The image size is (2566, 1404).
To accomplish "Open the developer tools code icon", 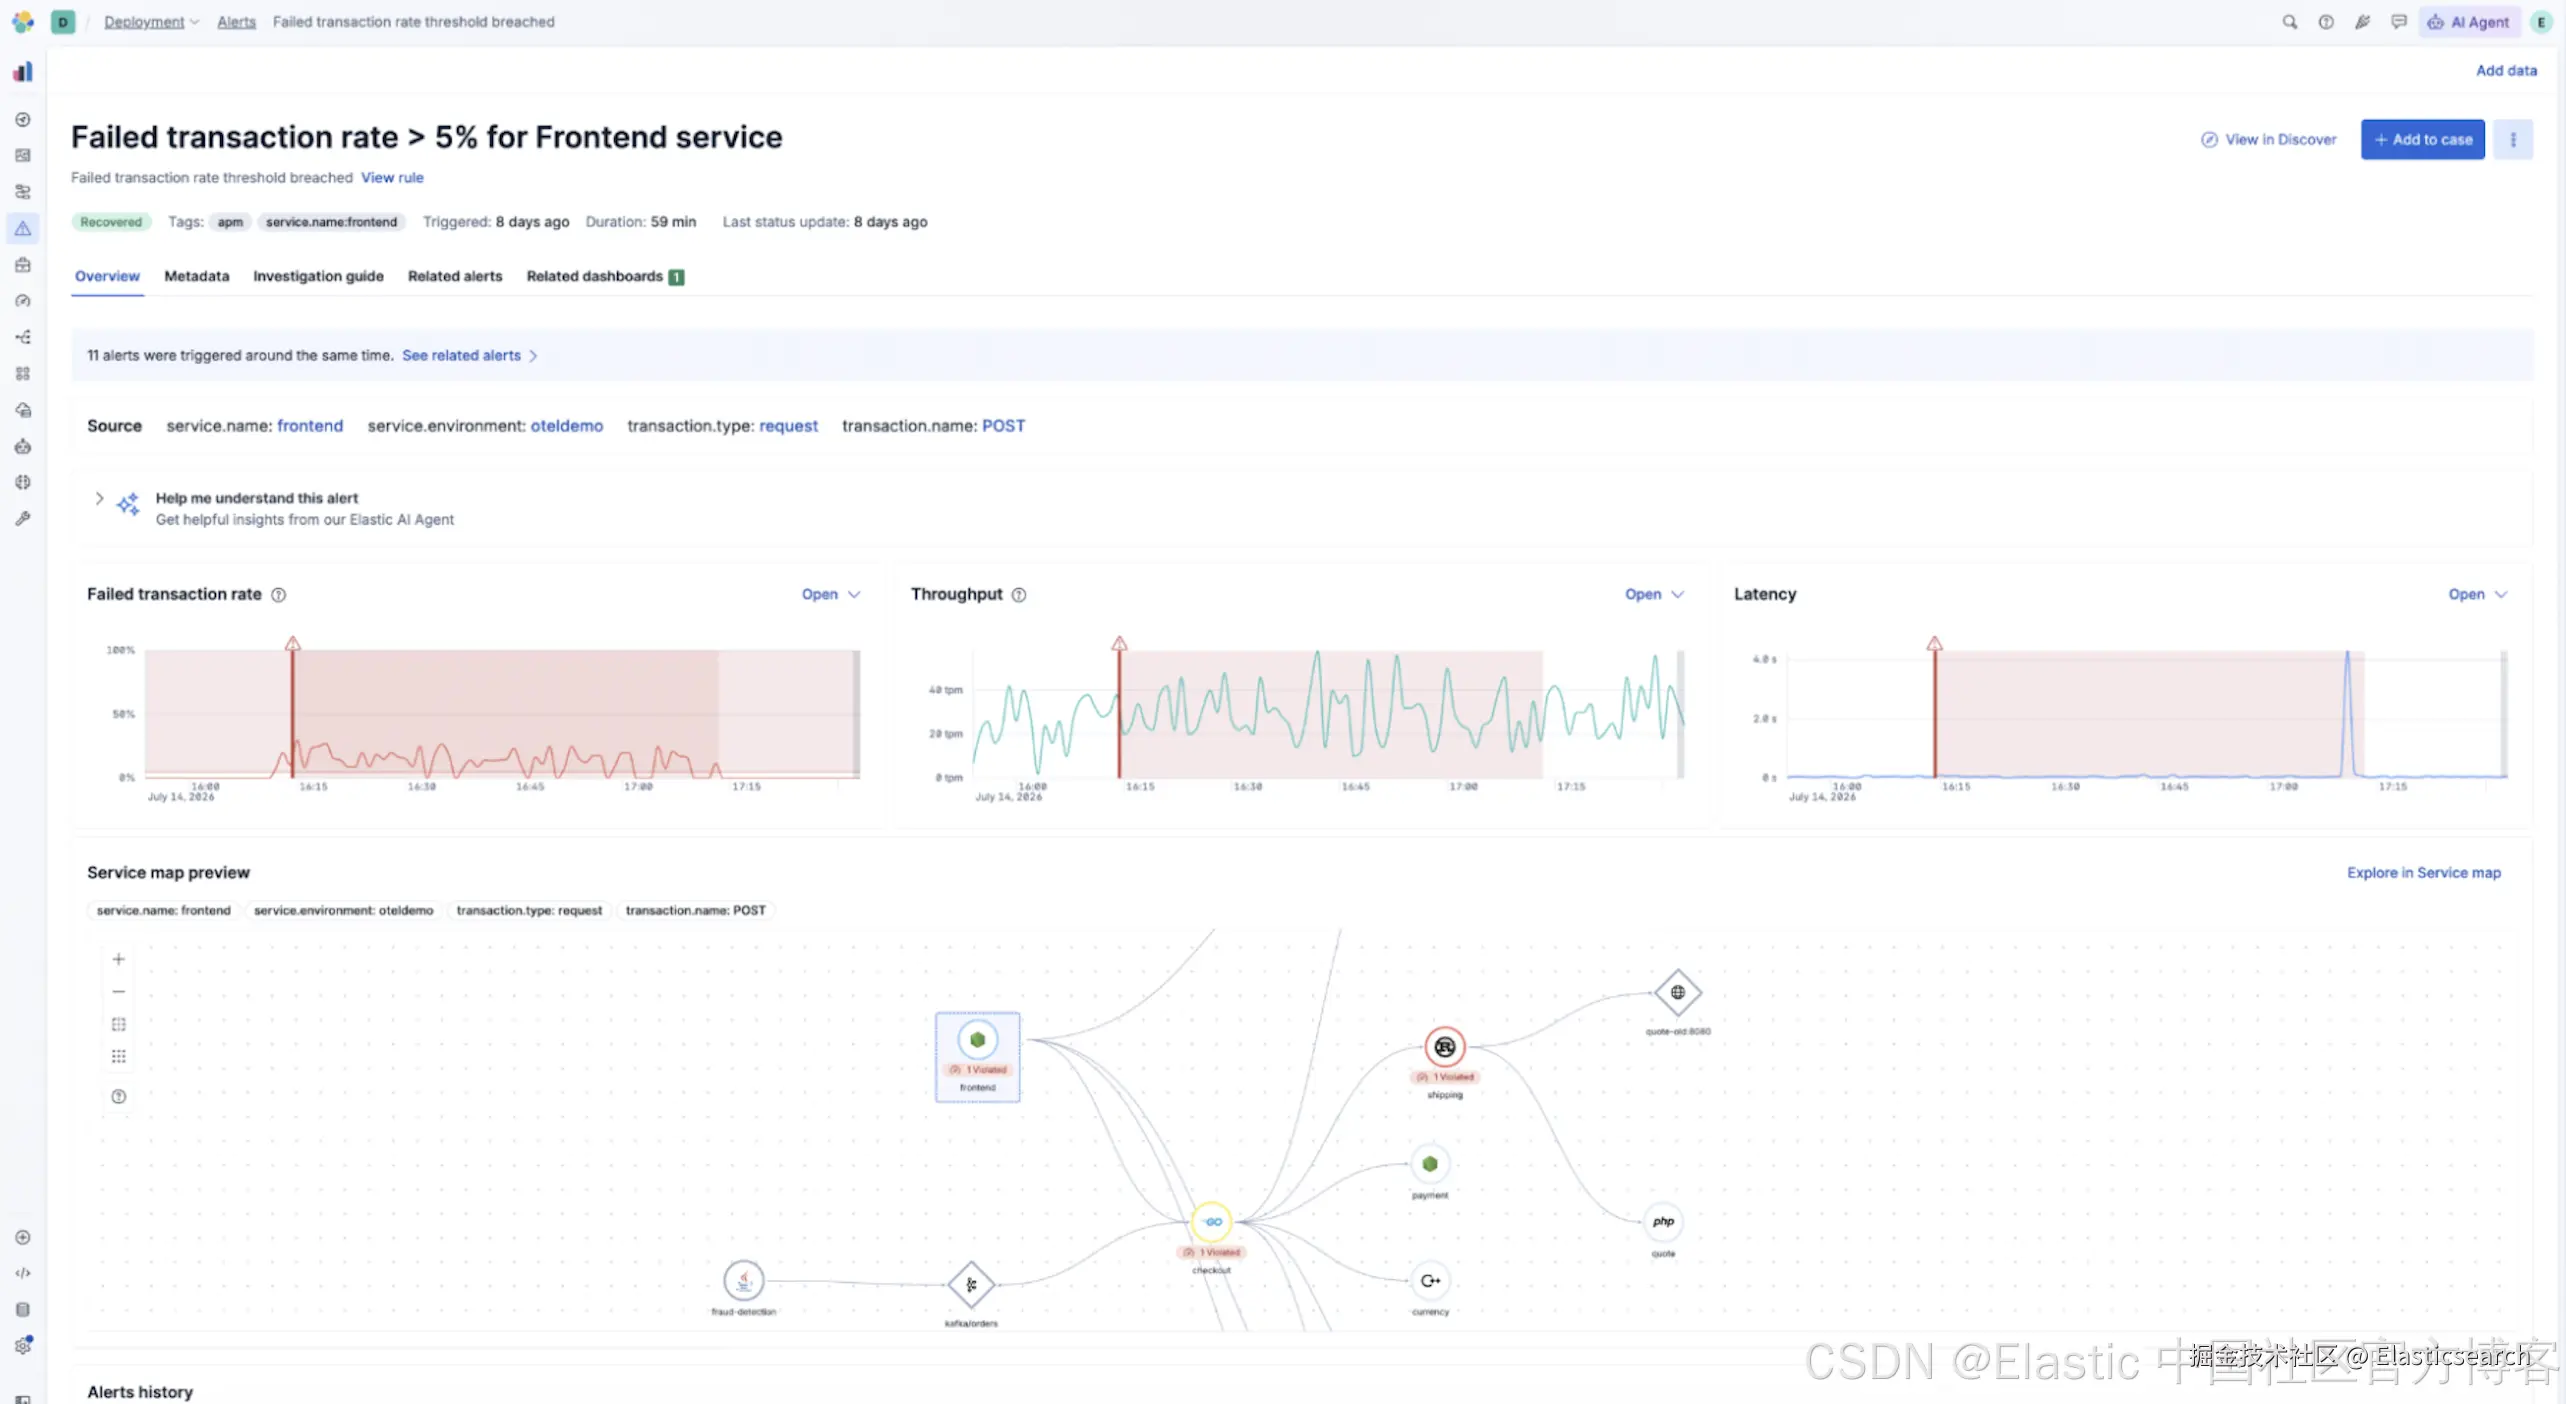I will pyautogui.click(x=23, y=1273).
